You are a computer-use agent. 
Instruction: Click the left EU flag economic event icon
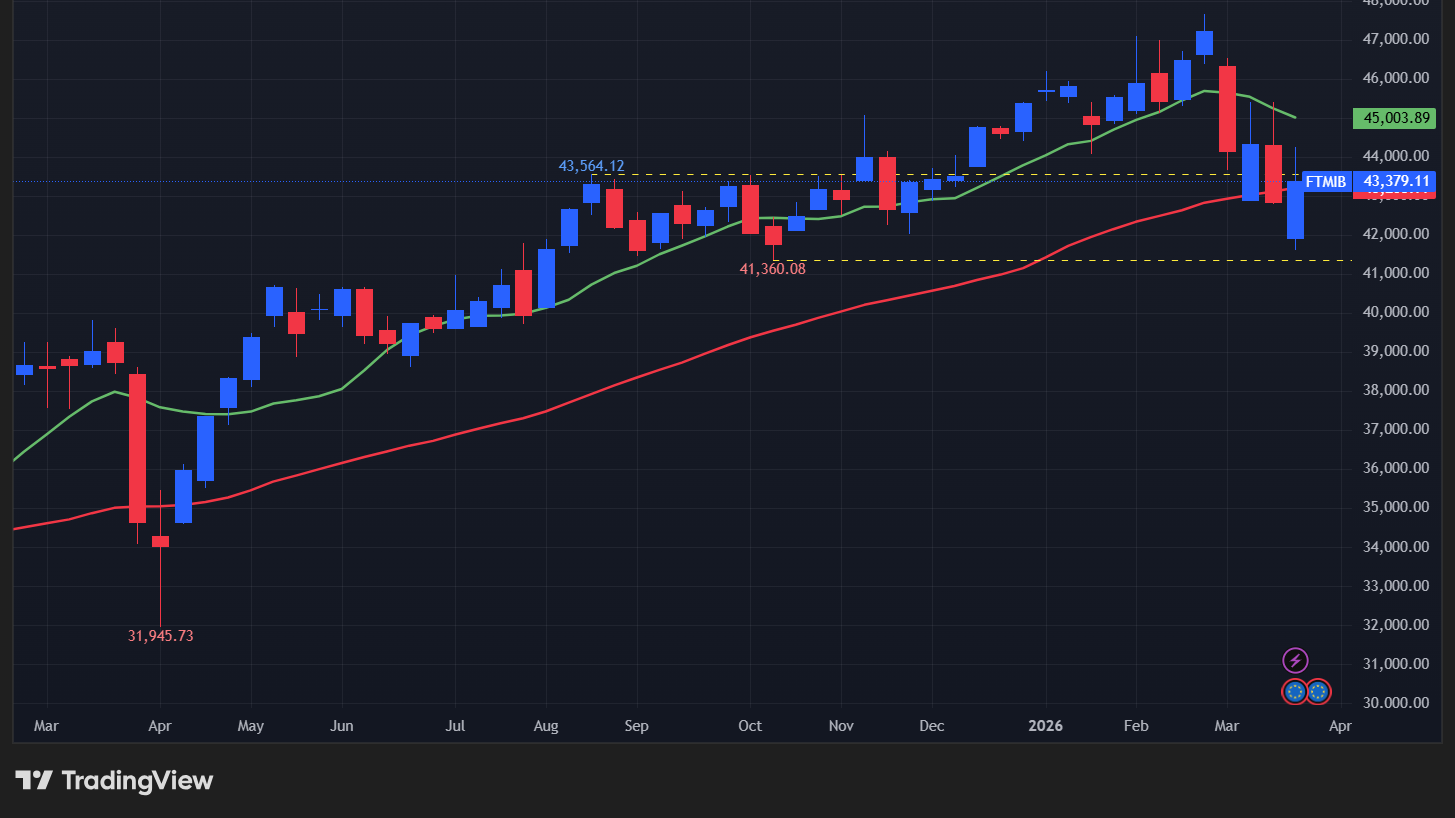point(1295,691)
